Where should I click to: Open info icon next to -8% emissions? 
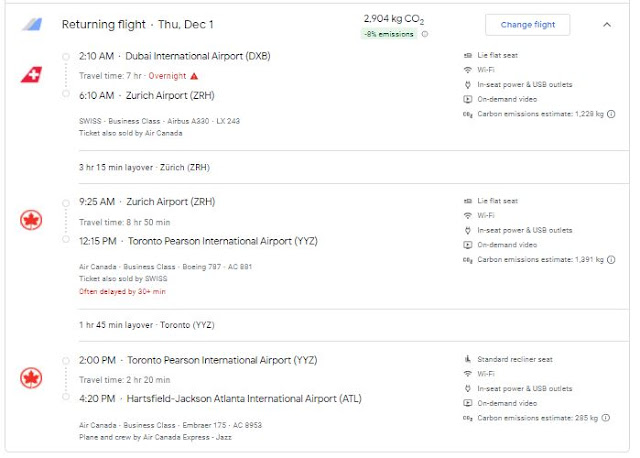click(425, 34)
